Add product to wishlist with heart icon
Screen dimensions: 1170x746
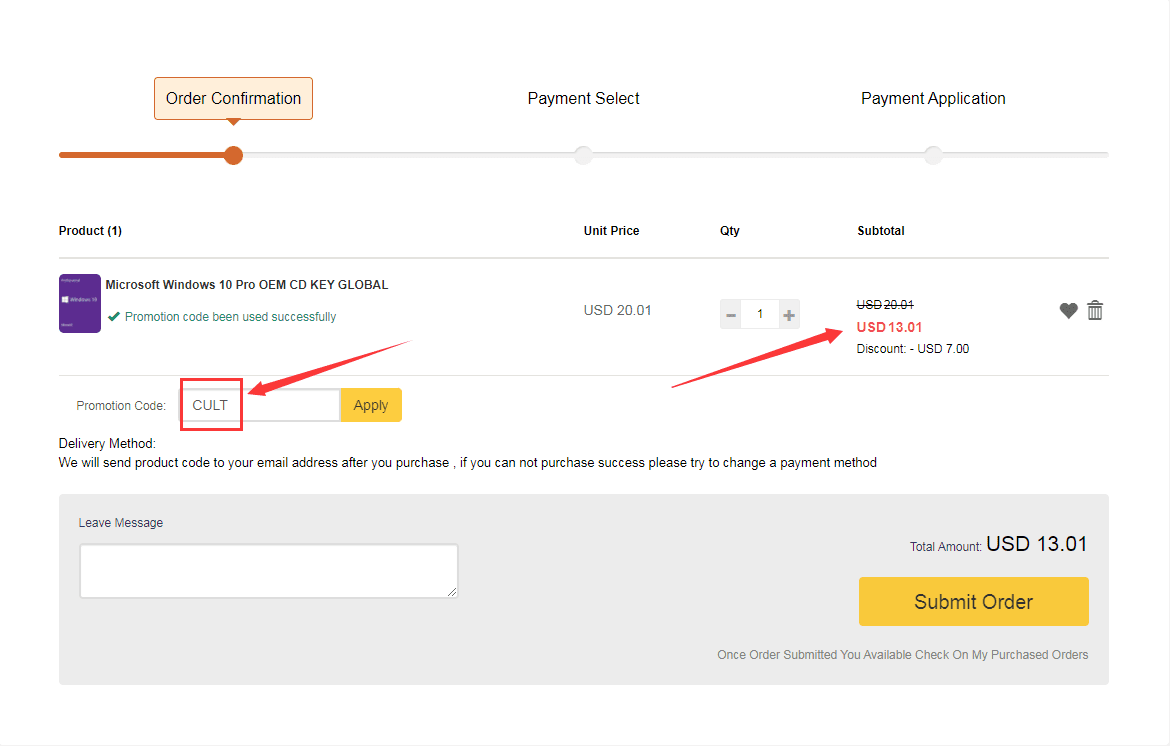(x=1068, y=311)
